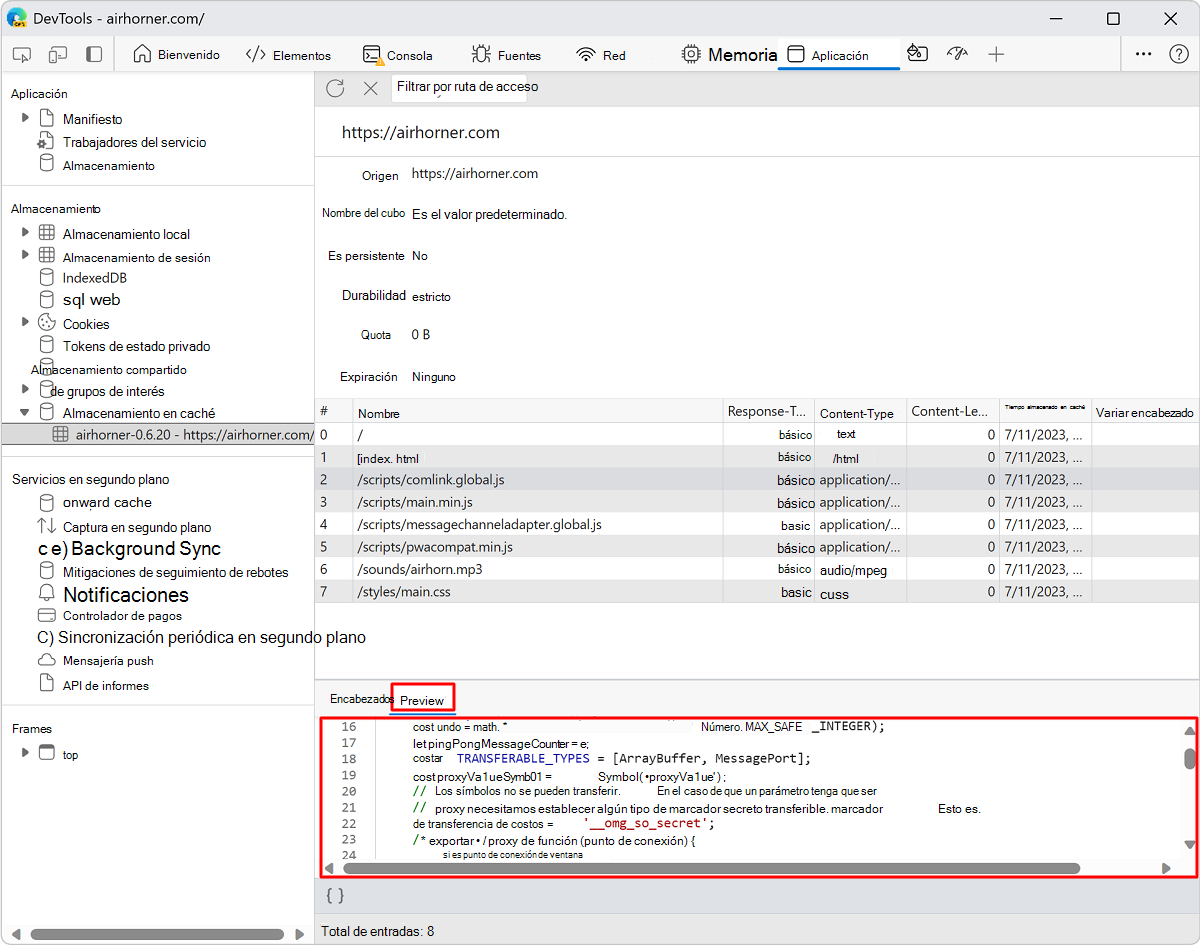This screenshot has width=1200, height=945.
Task: Switch to the Consola tab
Action: coord(398,55)
